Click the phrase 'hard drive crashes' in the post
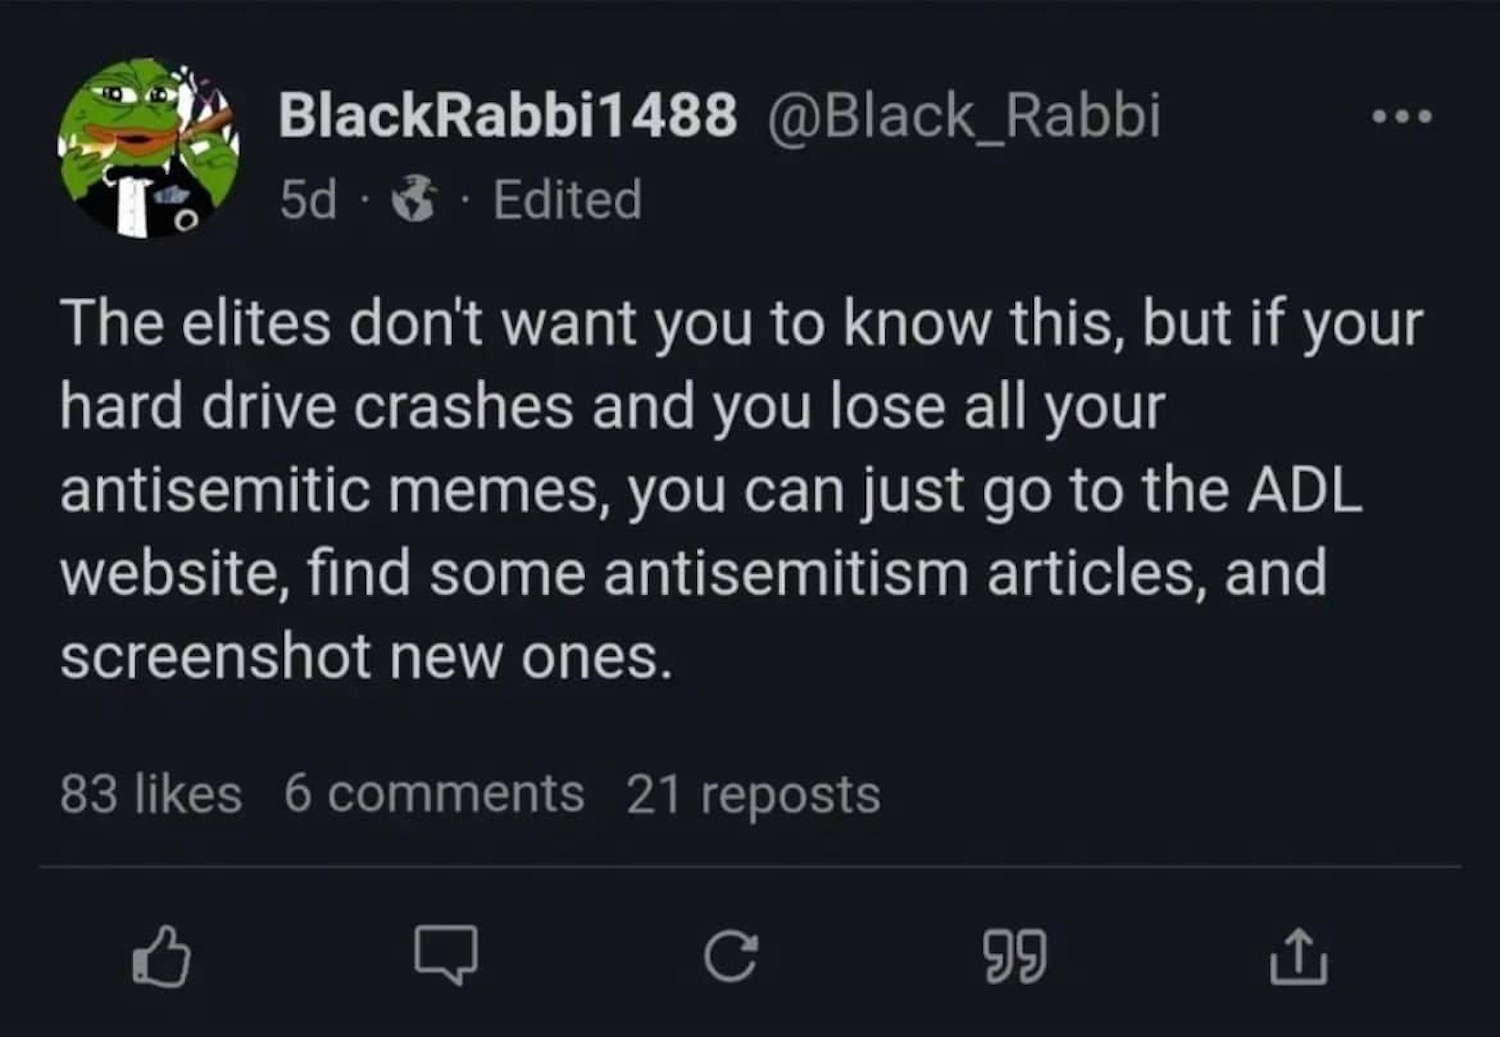The height and width of the screenshot is (1037, 1500). (x=316, y=407)
